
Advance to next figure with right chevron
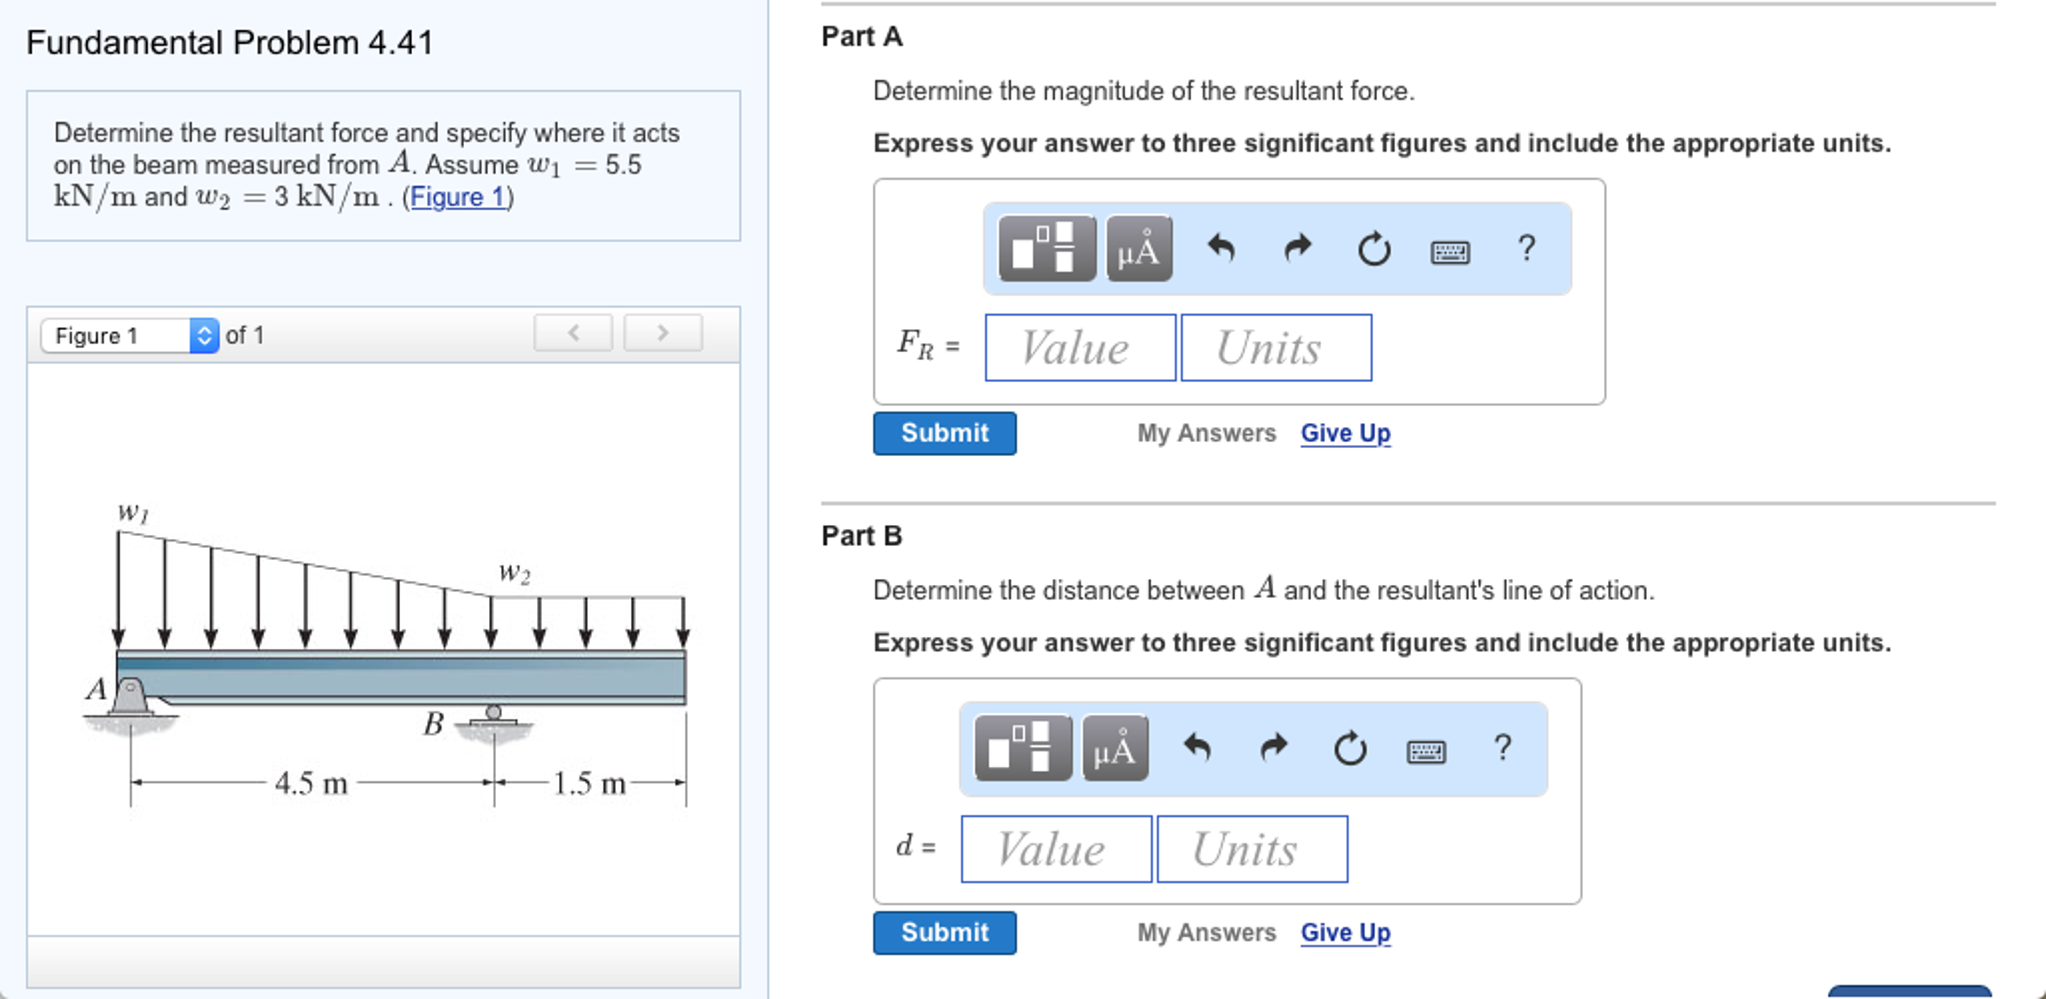coord(663,333)
